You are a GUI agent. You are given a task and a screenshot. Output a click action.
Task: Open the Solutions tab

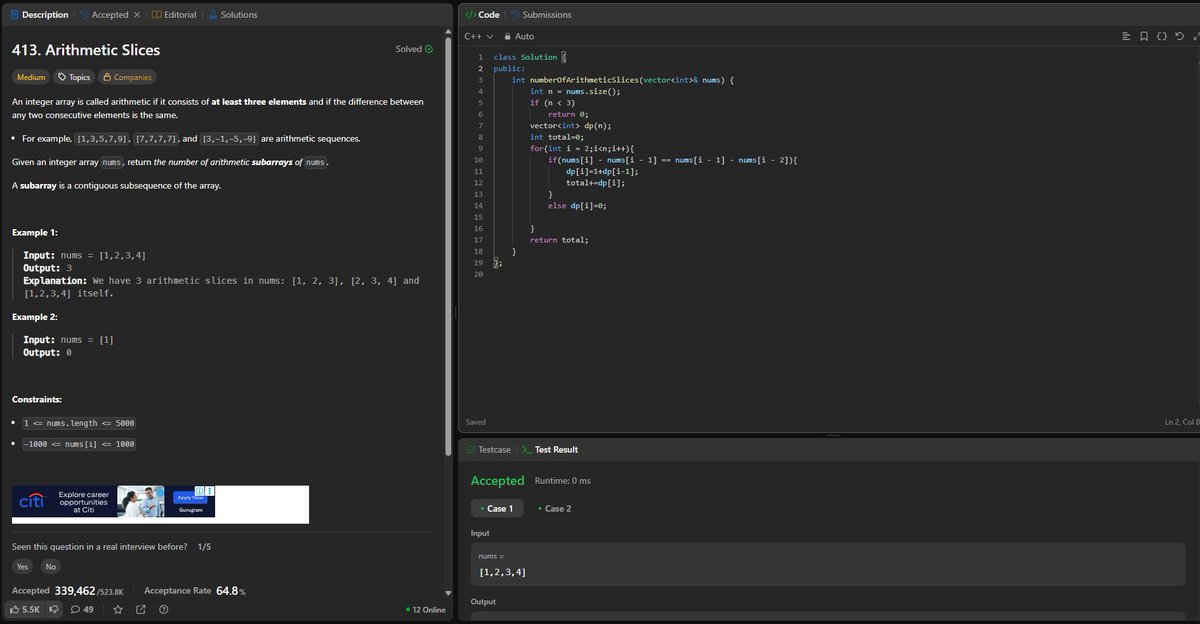(232, 14)
